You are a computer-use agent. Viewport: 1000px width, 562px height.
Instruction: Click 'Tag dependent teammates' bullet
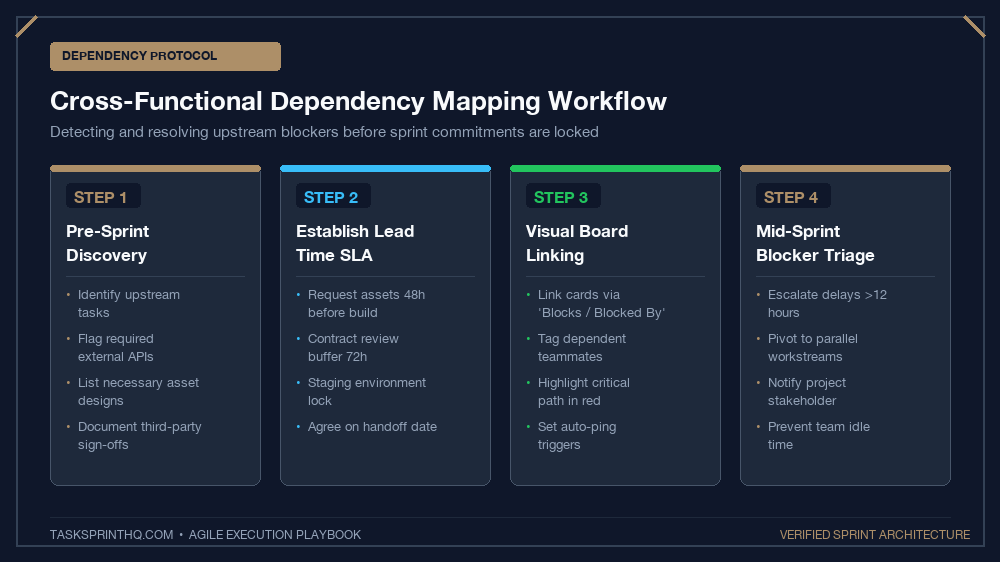pyautogui.click(x=582, y=348)
